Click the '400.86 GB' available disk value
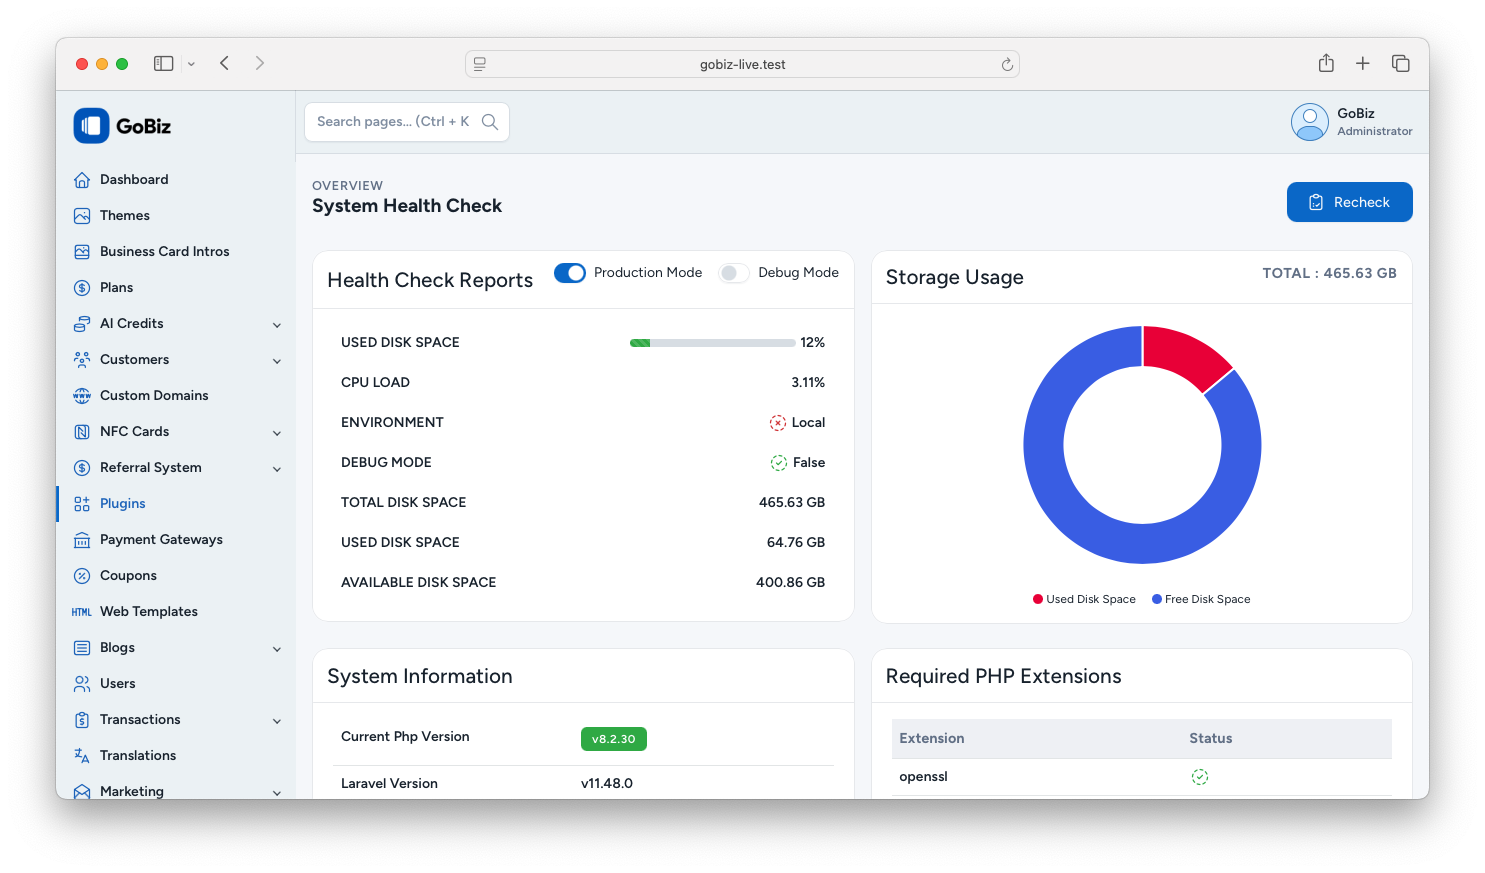Viewport: 1485px width, 873px height. click(790, 583)
